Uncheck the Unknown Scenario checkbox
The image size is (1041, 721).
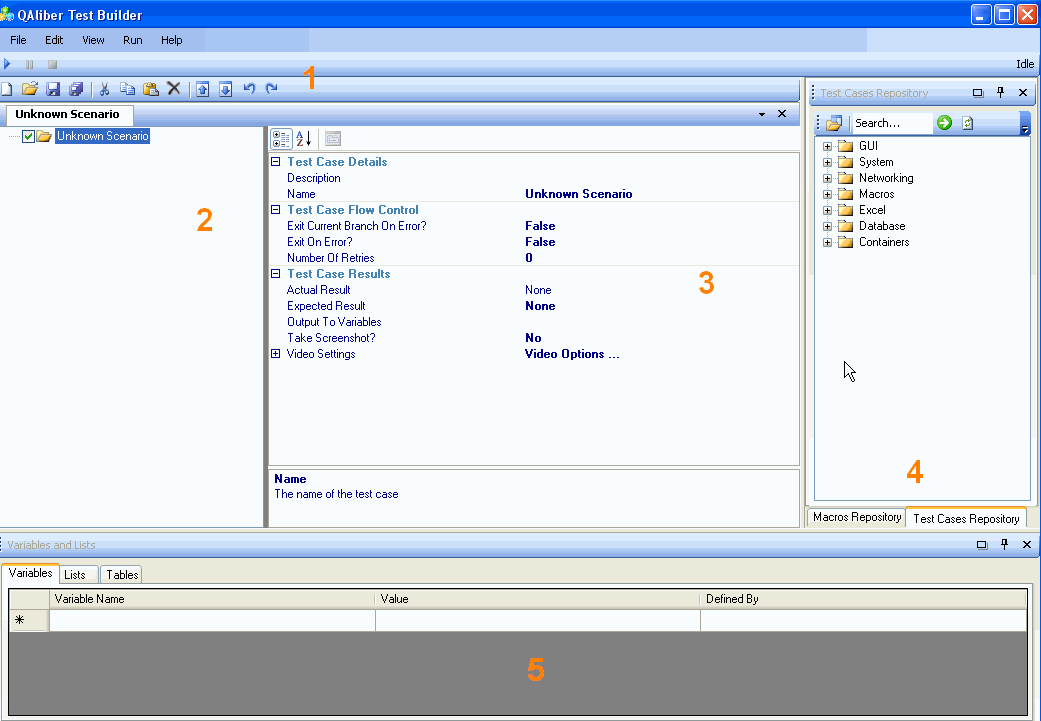pos(29,137)
